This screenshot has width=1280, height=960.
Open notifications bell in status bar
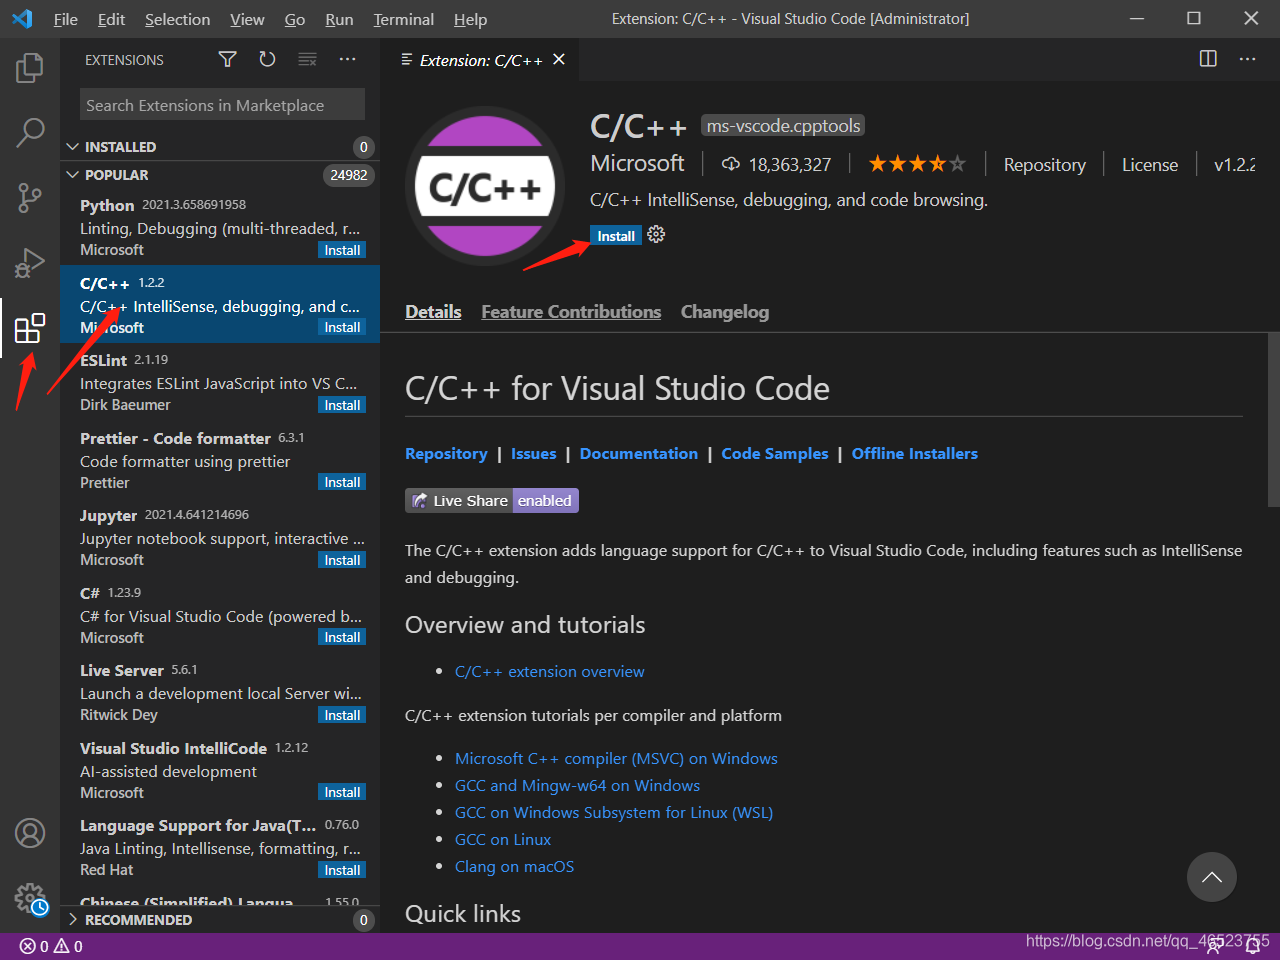click(x=1253, y=946)
